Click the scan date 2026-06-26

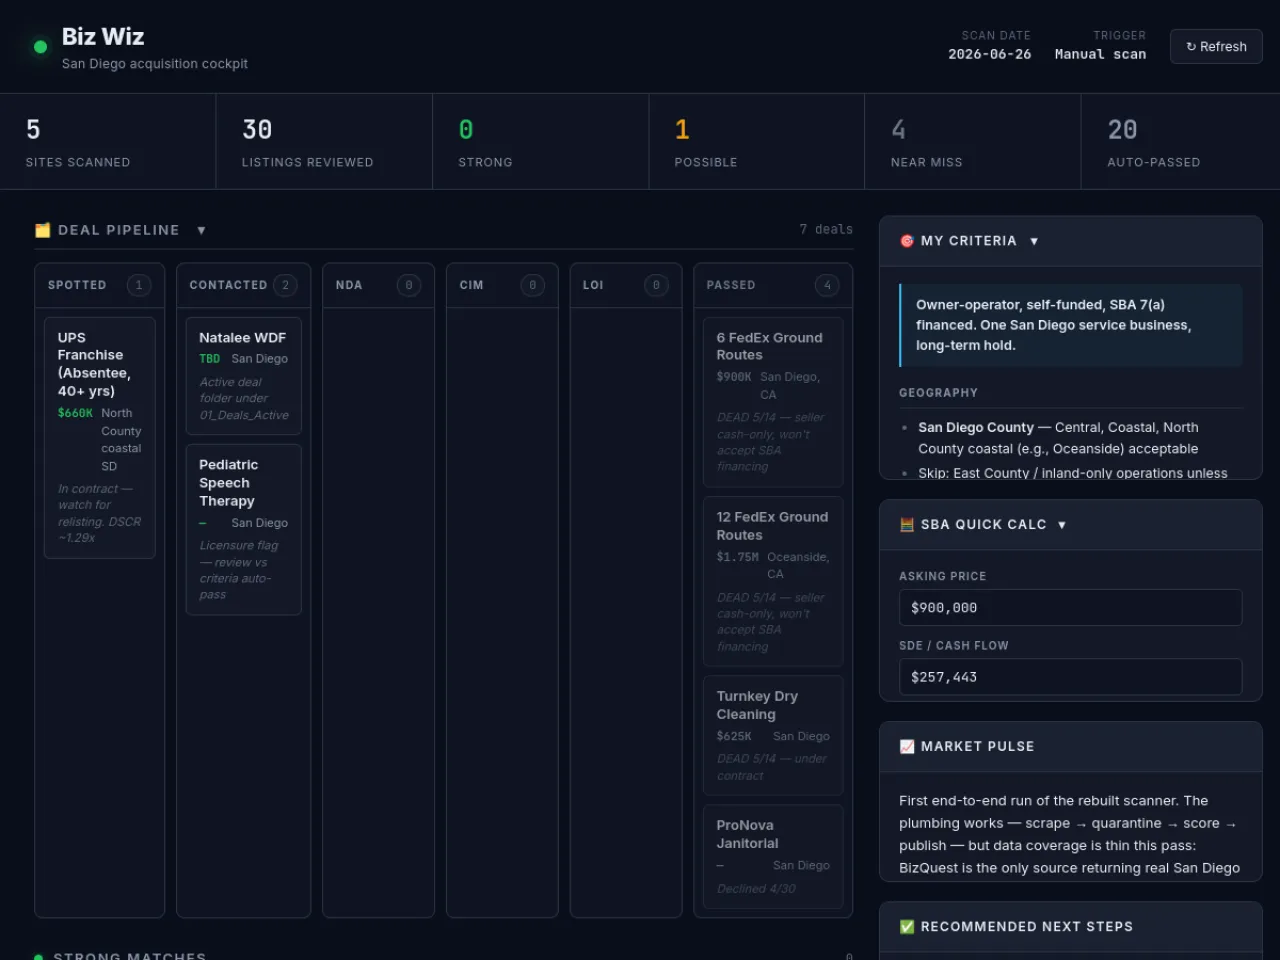tap(989, 54)
